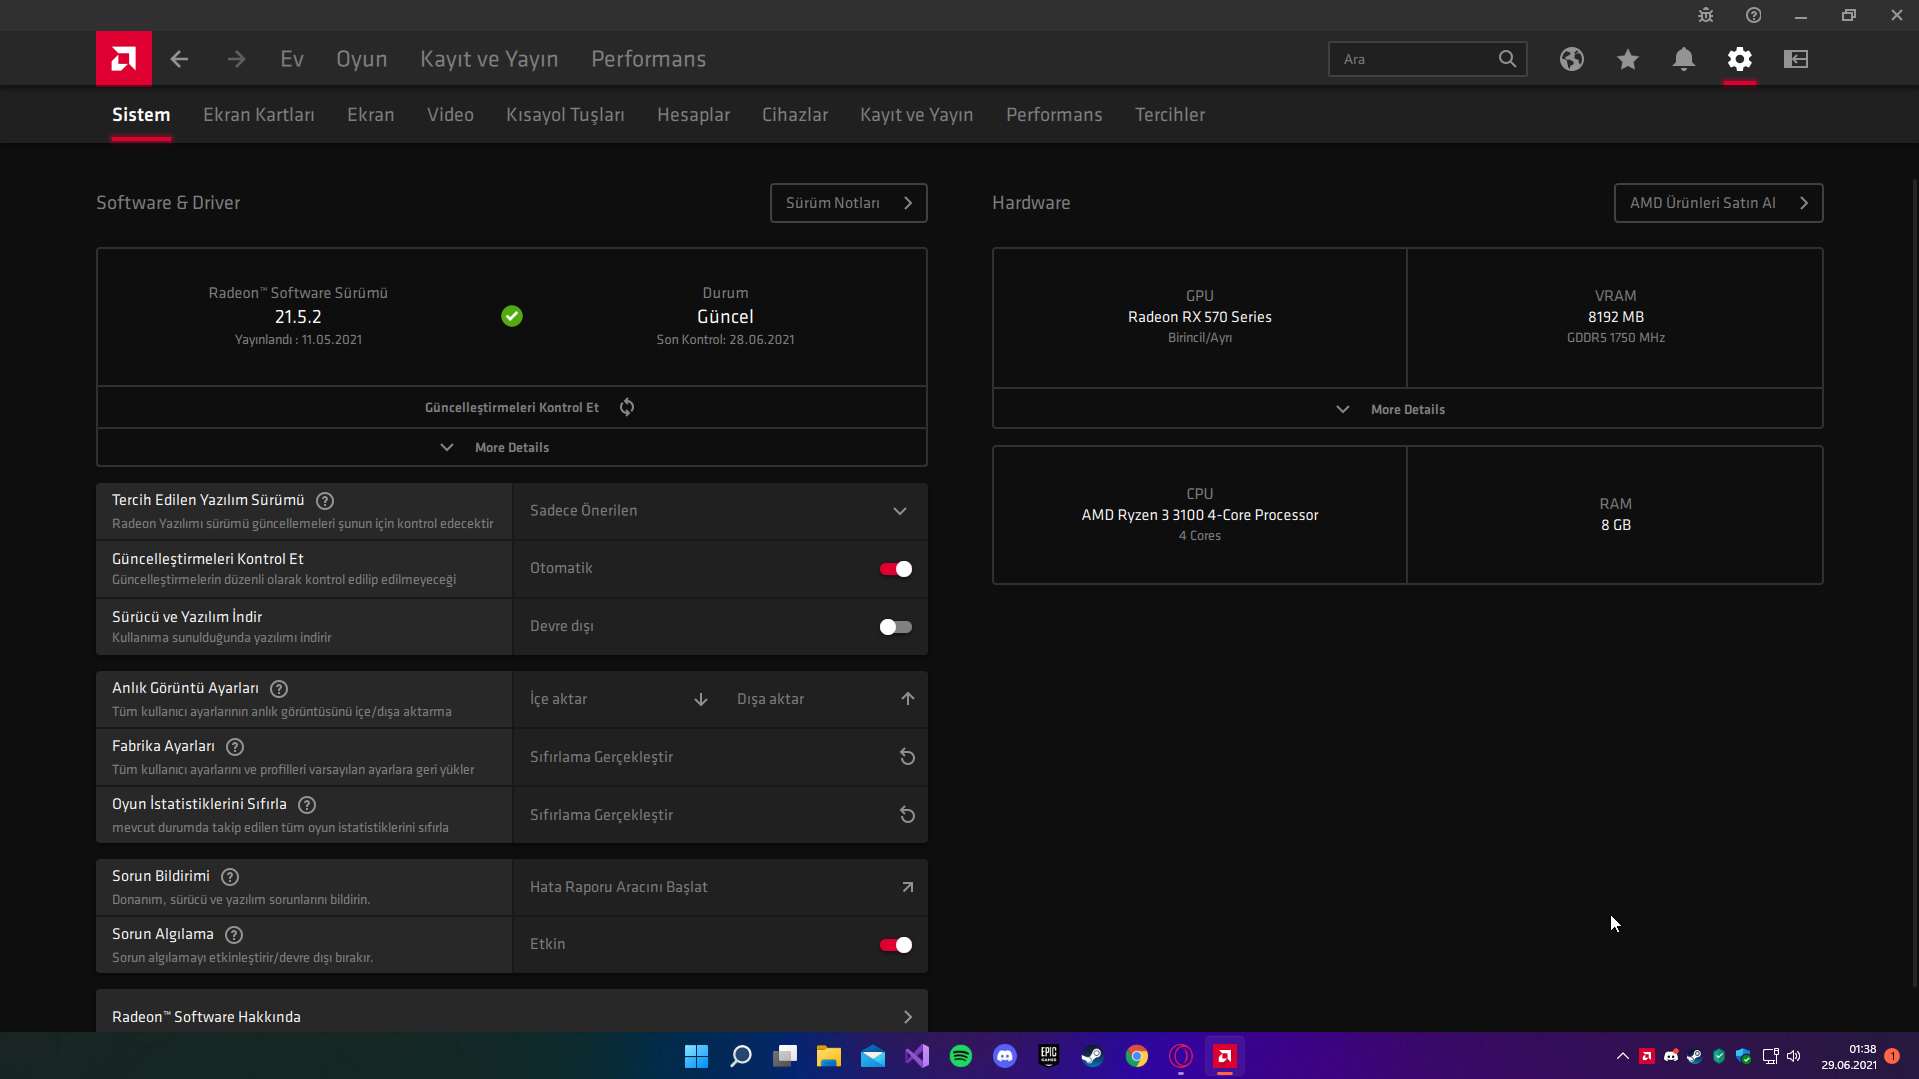Open the web browser globe icon

(1571, 59)
